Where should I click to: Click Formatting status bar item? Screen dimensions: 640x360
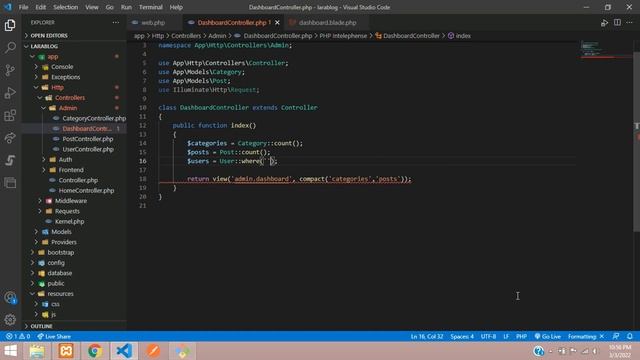pos(586,336)
